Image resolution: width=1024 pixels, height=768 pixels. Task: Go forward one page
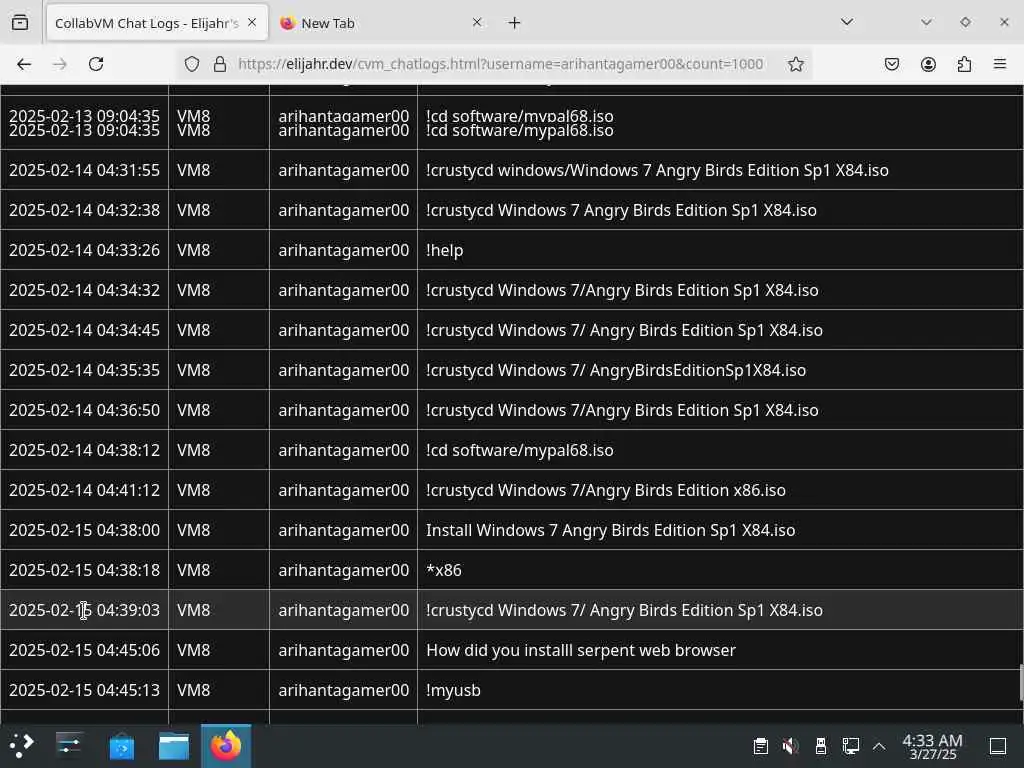(x=59, y=64)
